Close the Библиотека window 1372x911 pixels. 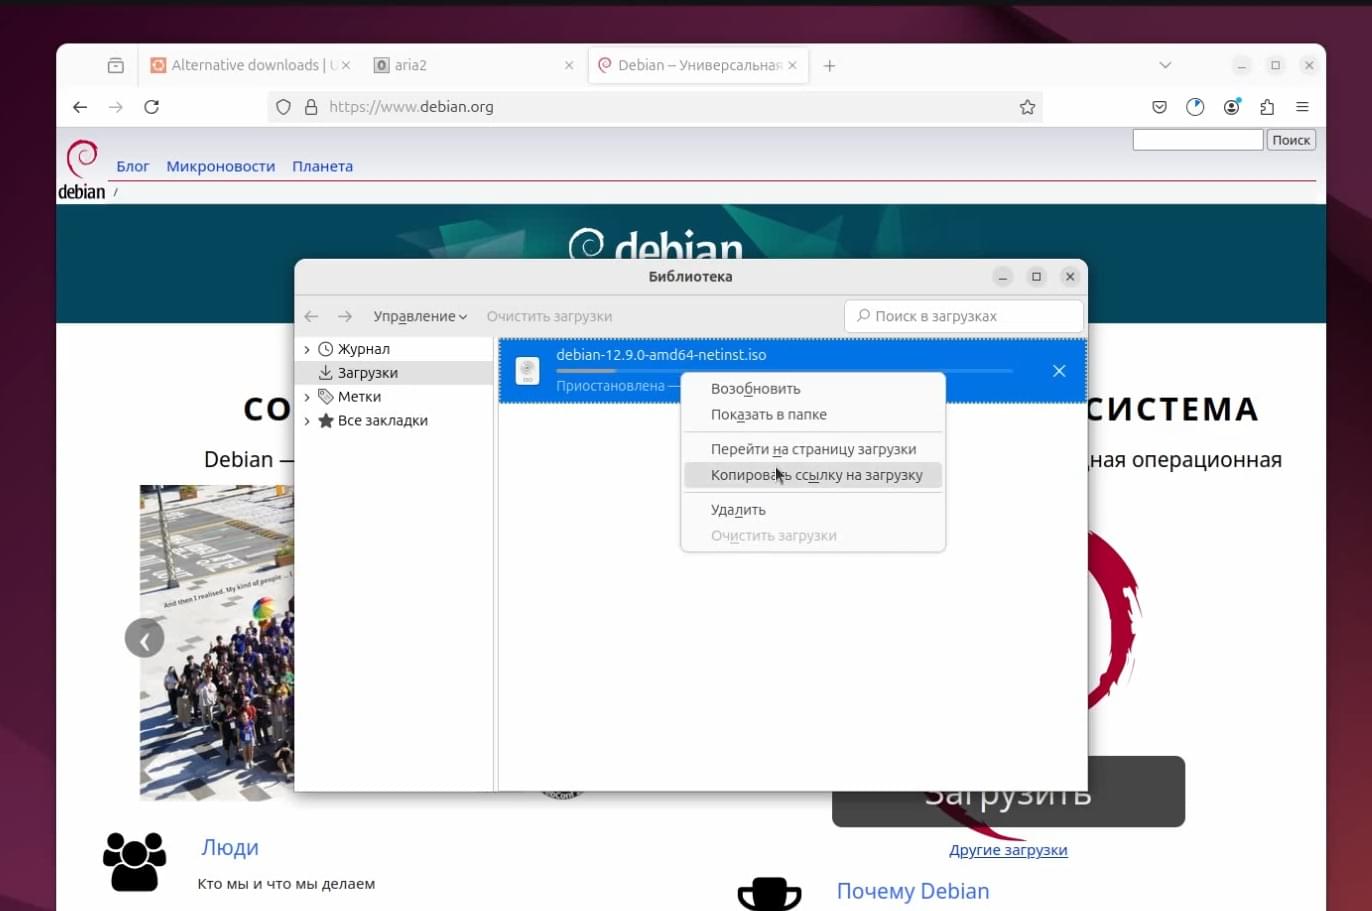tap(1070, 276)
